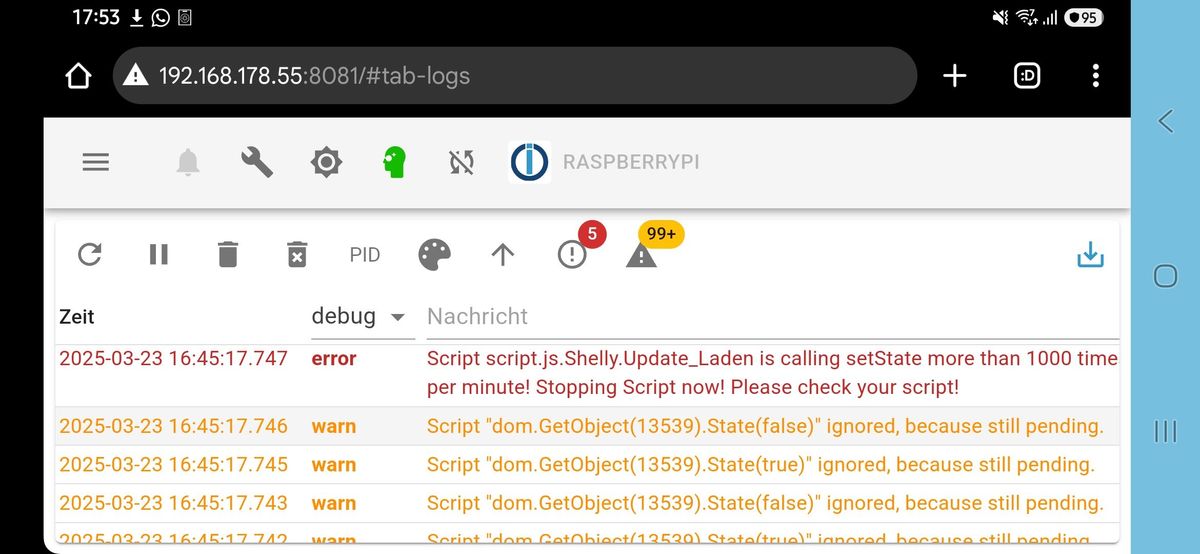Select the error log row message

coord(772,372)
